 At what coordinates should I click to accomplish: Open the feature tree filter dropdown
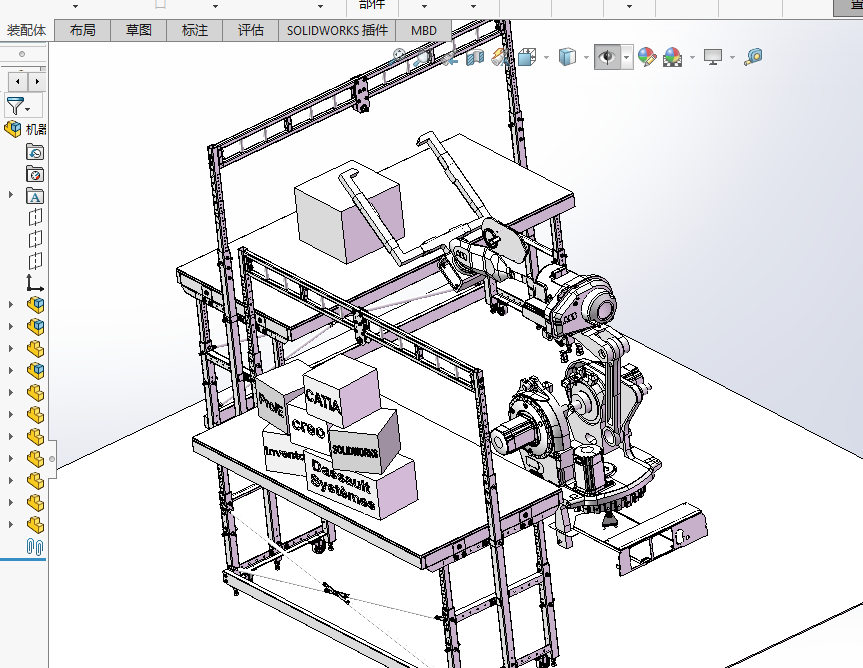[x=18, y=106]
